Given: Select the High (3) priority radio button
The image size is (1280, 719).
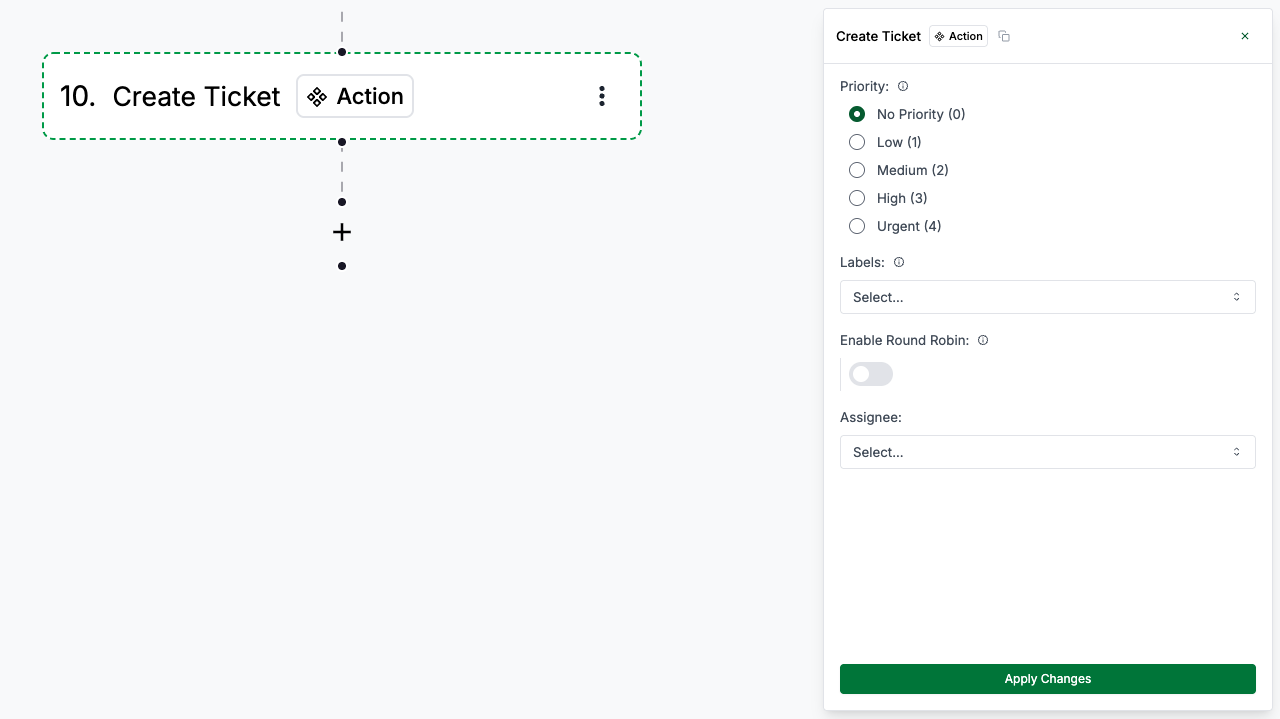Looking at the screenshot, I should [x=857, y=198].
